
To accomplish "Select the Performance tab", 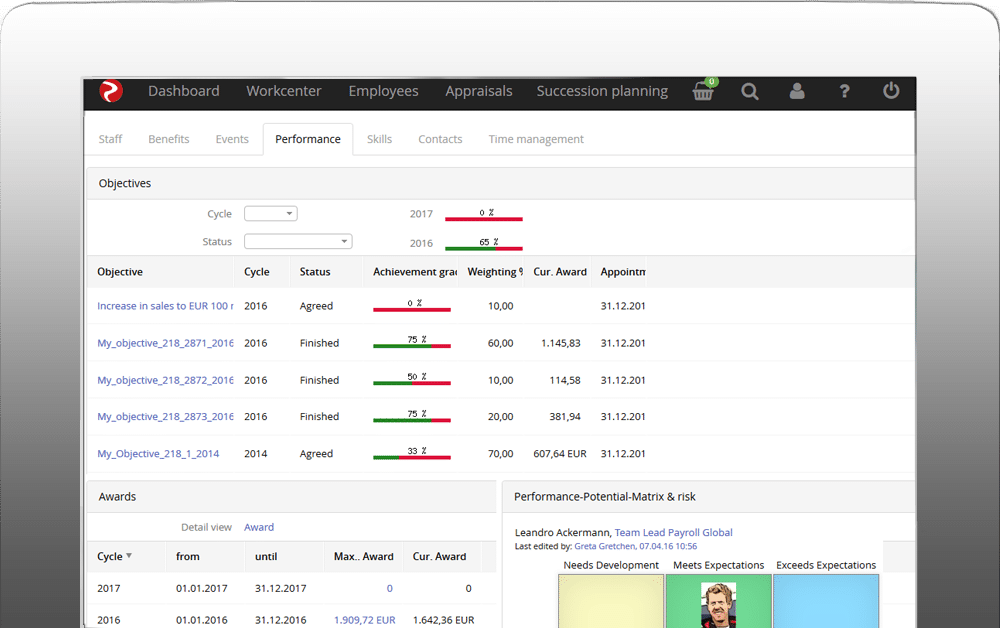I will pos(308,139).
